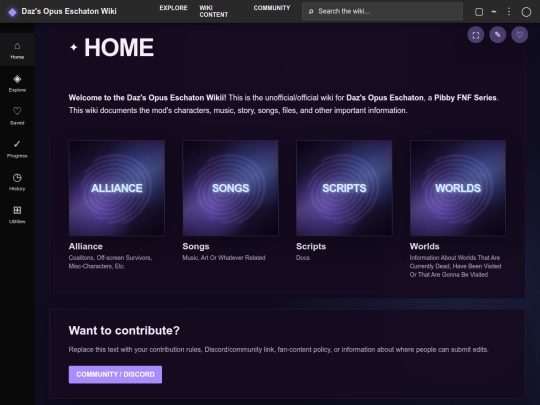
Task: Click the Worlds heading link
Action: [424, 247]
